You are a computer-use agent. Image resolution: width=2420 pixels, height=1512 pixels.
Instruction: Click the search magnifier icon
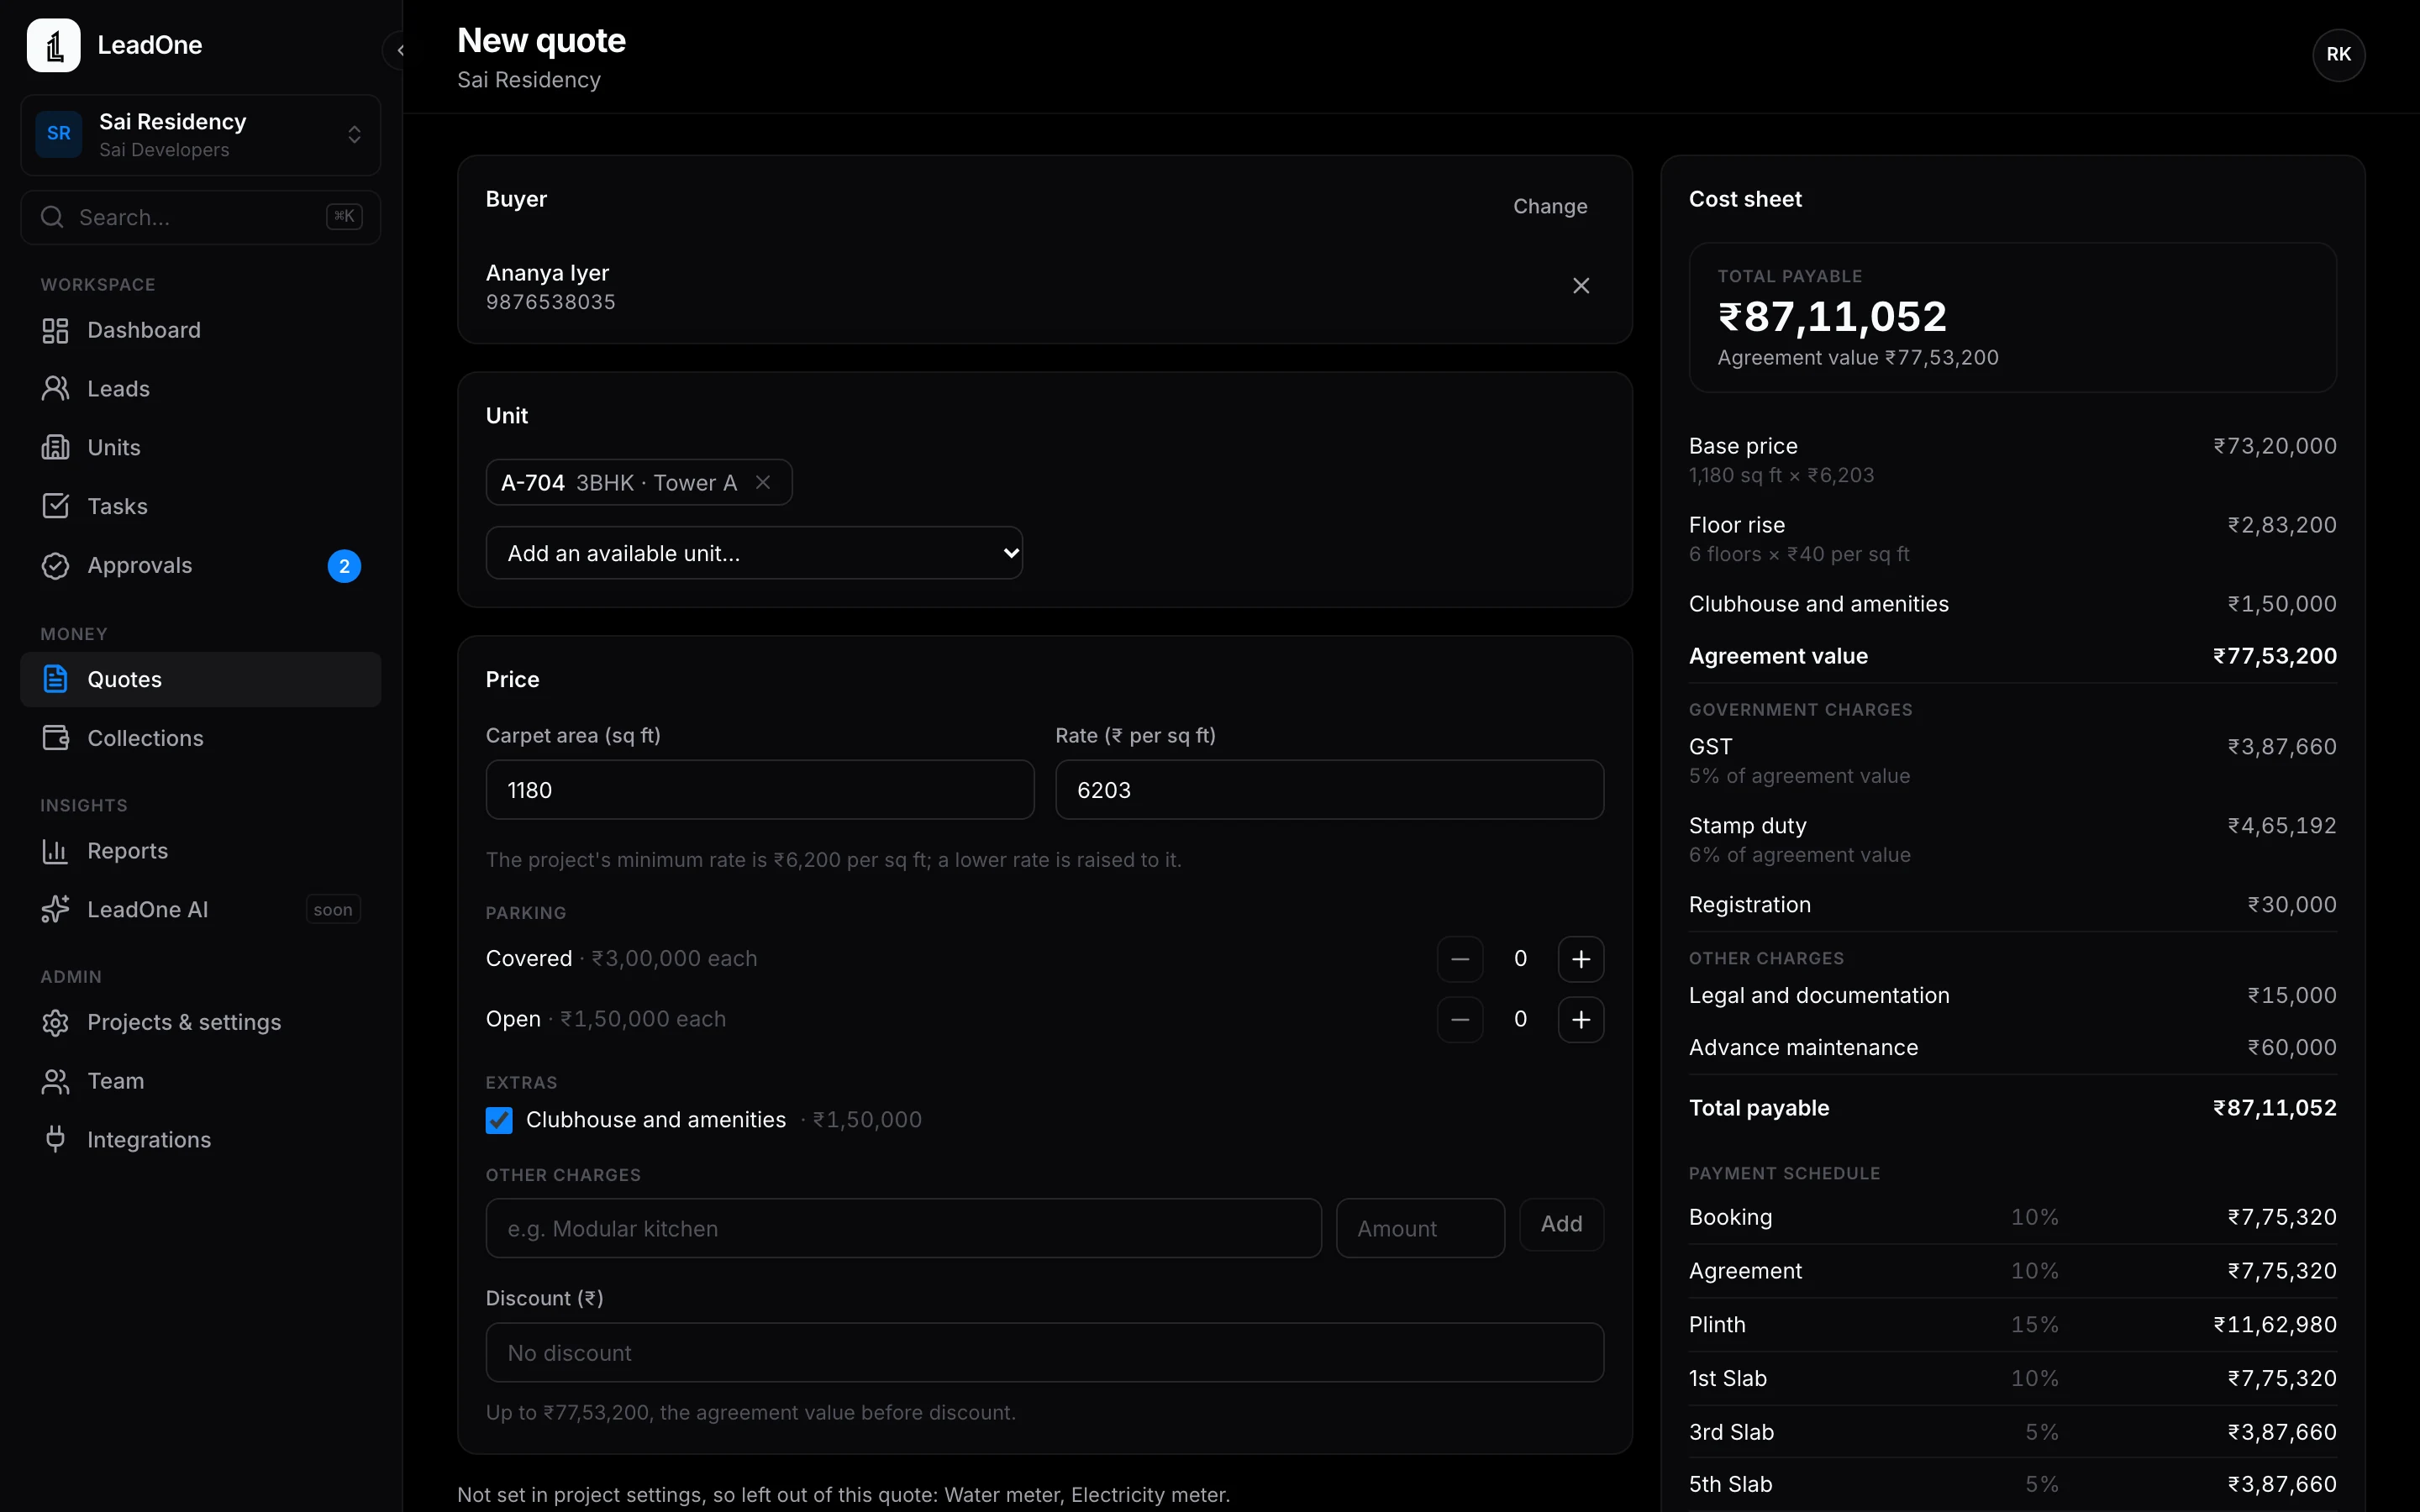point(52,217)
